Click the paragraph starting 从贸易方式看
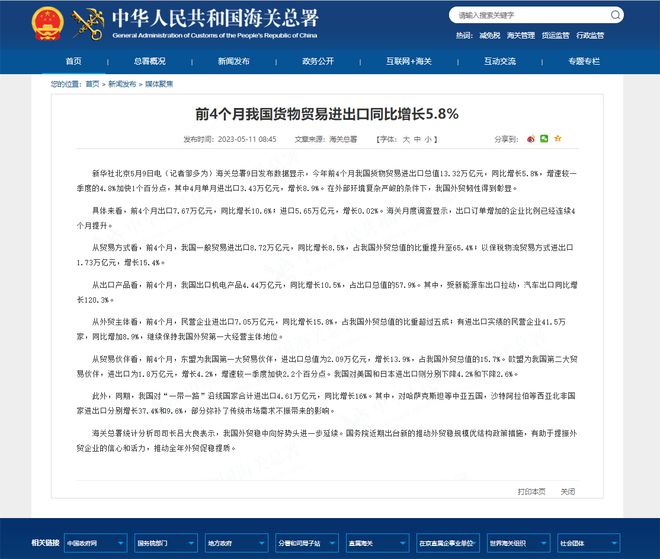 point(327,255)
